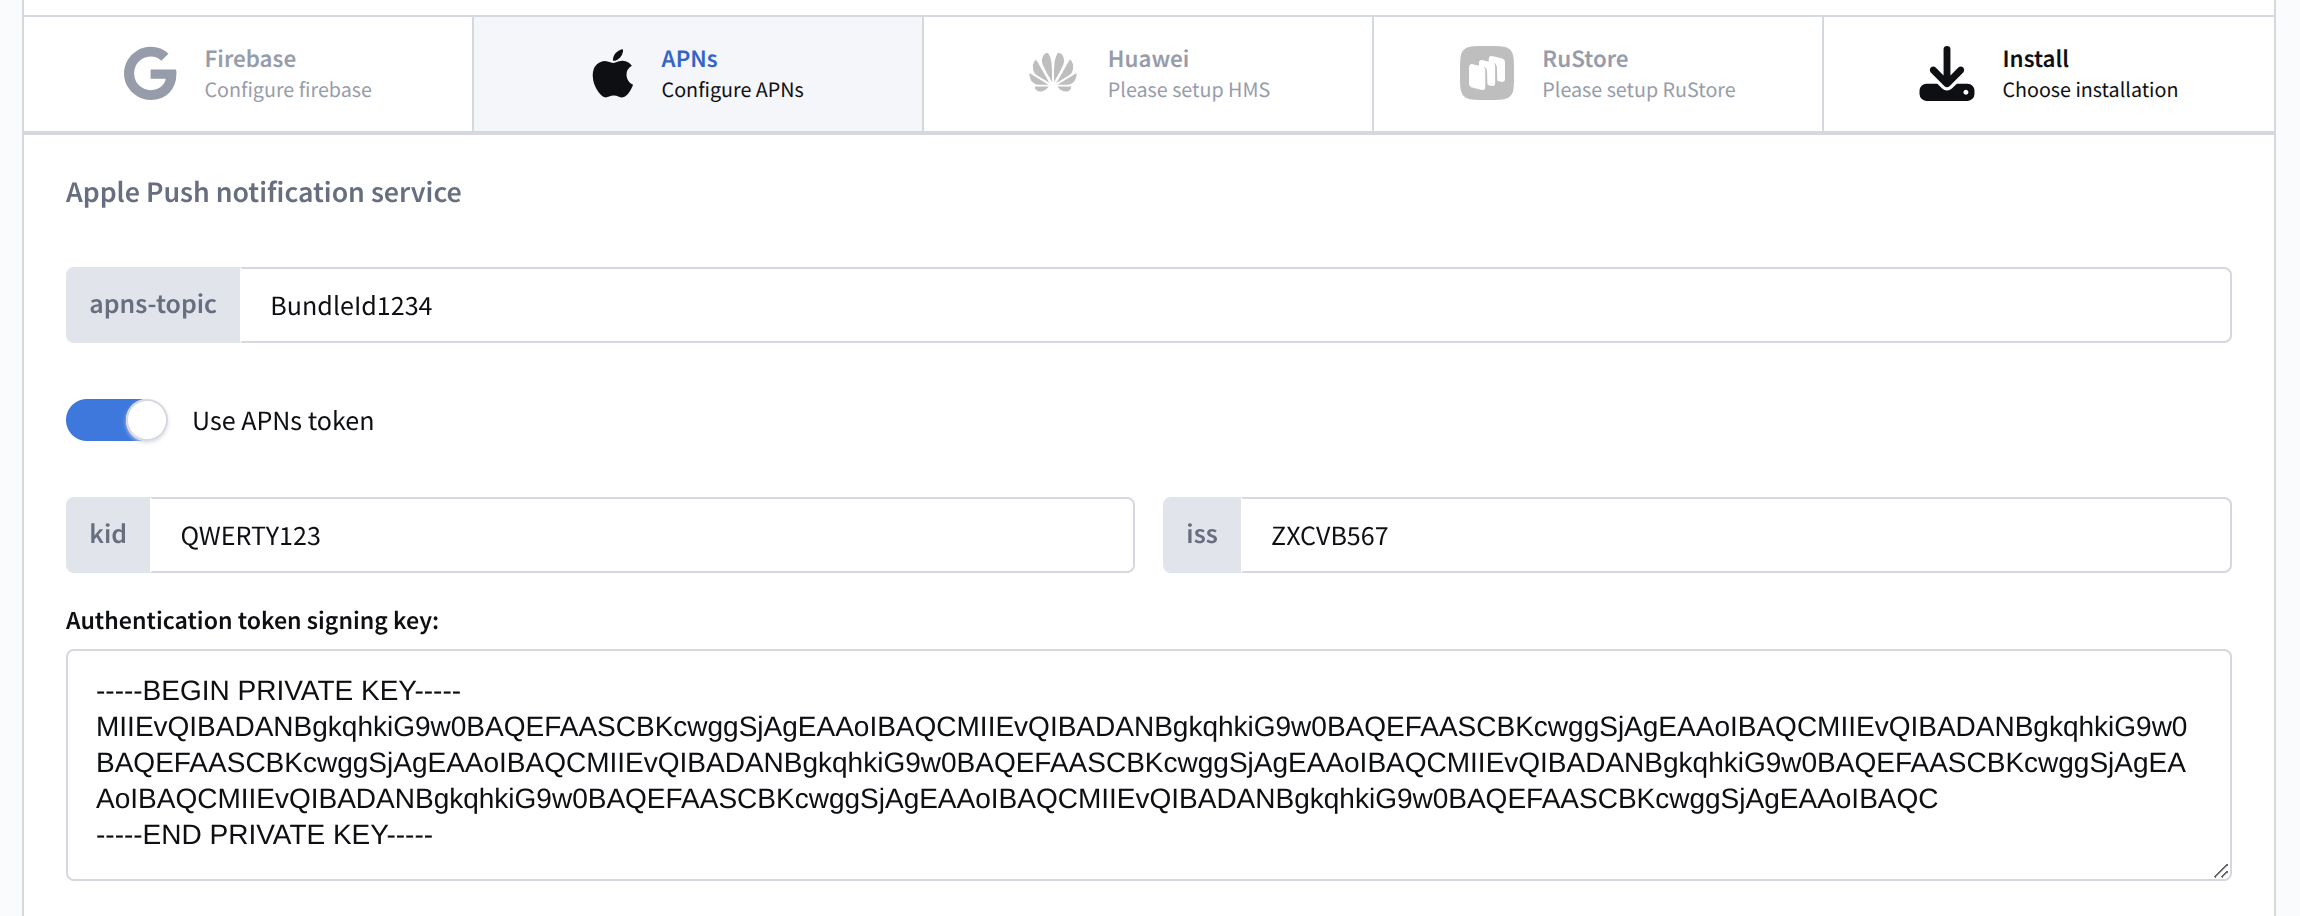
Task: Click the kid field label
Action: [x=108, y=535]
